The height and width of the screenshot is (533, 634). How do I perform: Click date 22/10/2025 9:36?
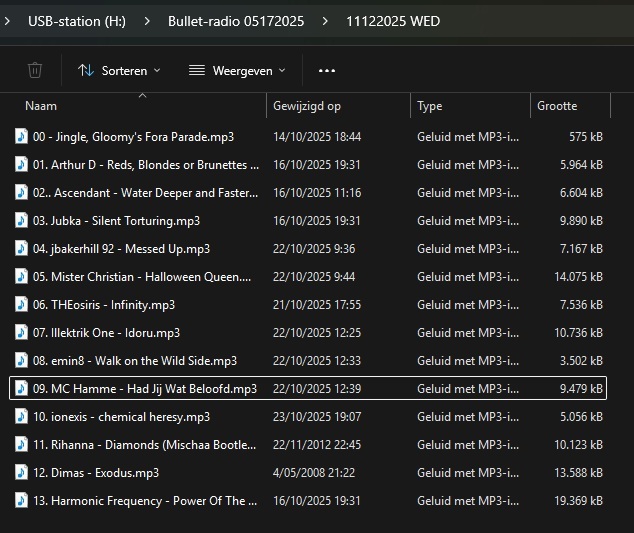(x=314, y=249)
